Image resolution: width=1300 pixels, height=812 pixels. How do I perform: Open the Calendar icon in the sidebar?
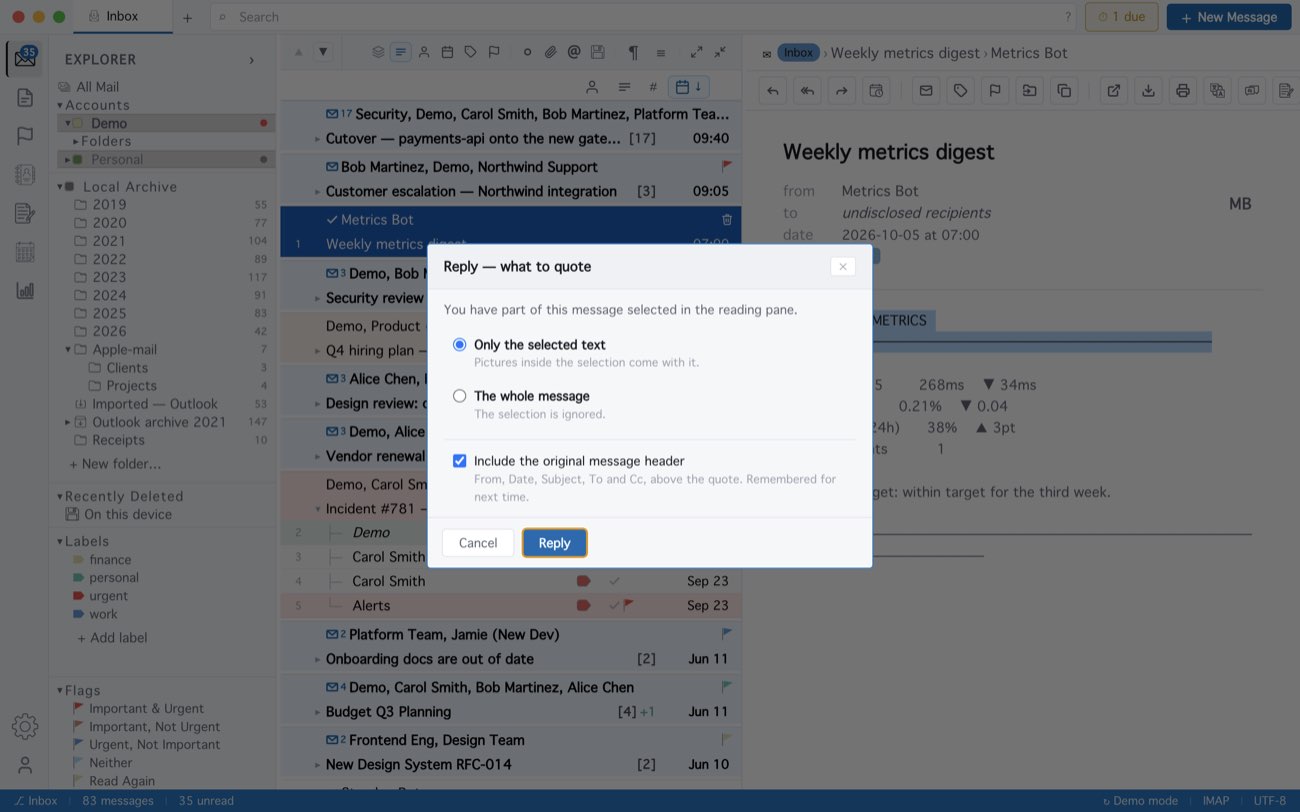pos(25,252)
